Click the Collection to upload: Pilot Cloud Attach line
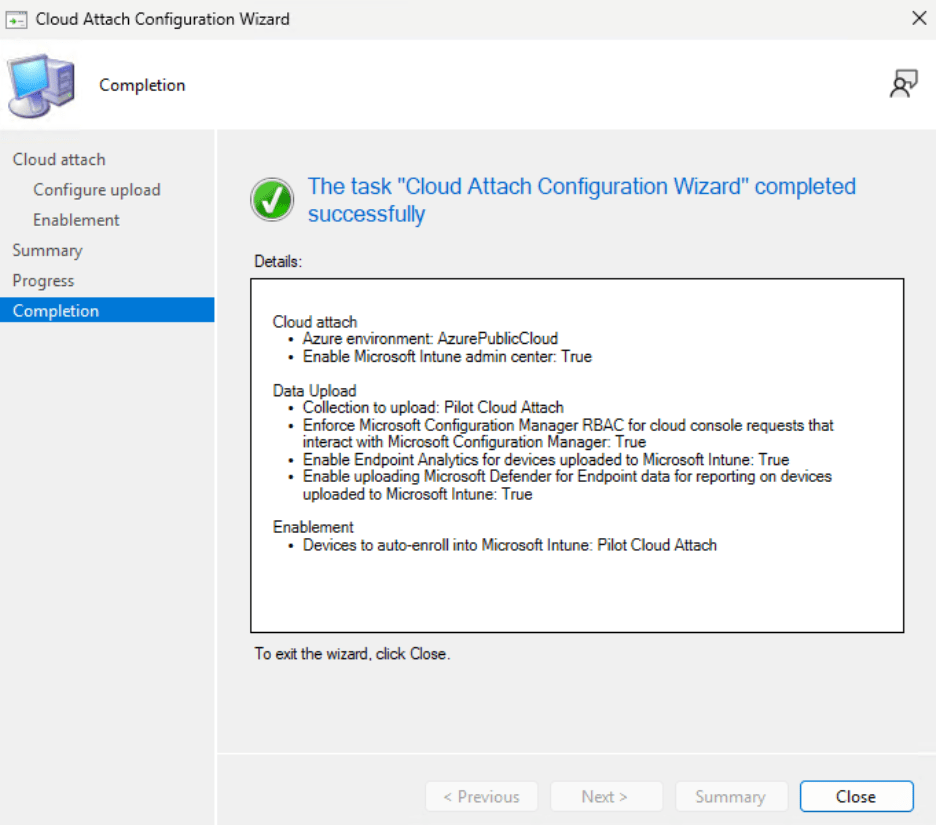The image size is (936, 825). point(433,407)
